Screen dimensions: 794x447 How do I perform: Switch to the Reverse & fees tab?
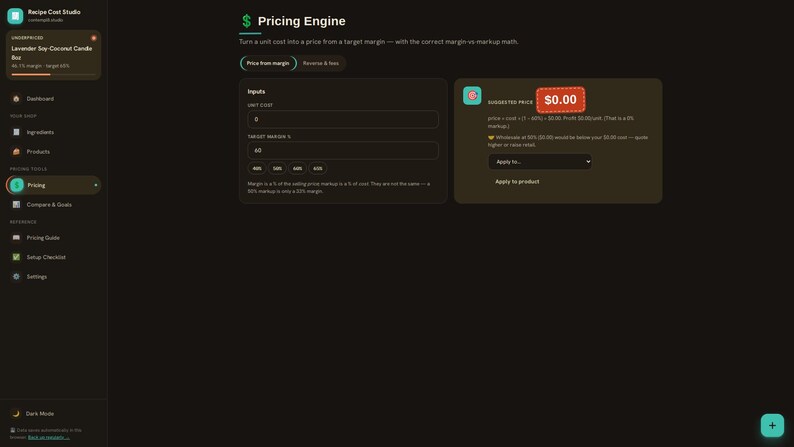[321, 63]
